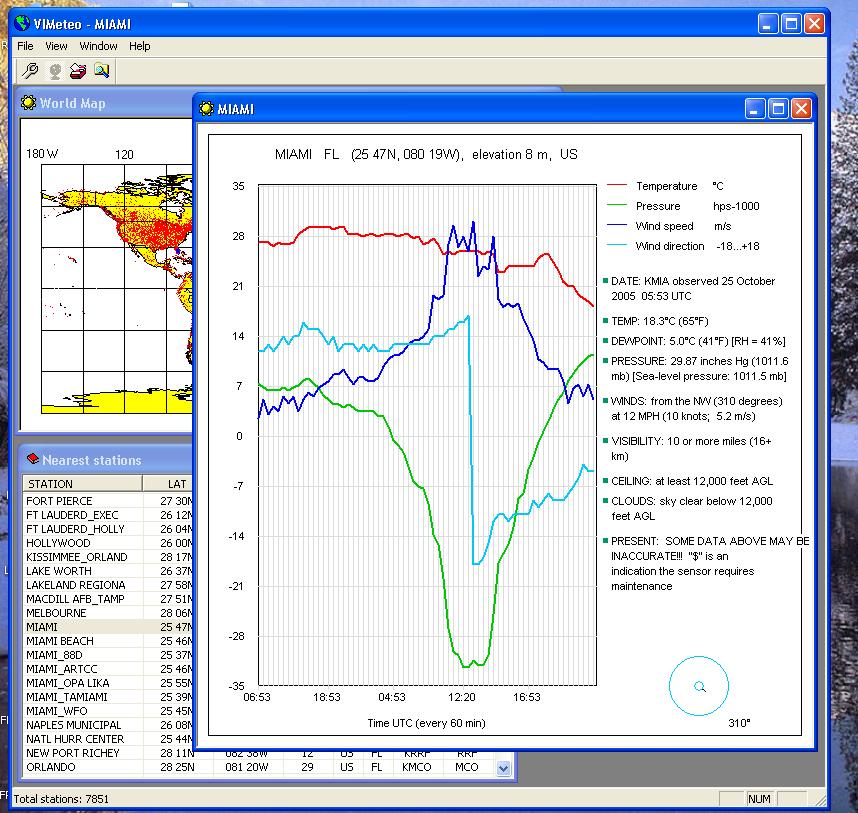Select FORT PIERCE in stations list

tap(59, 501)
